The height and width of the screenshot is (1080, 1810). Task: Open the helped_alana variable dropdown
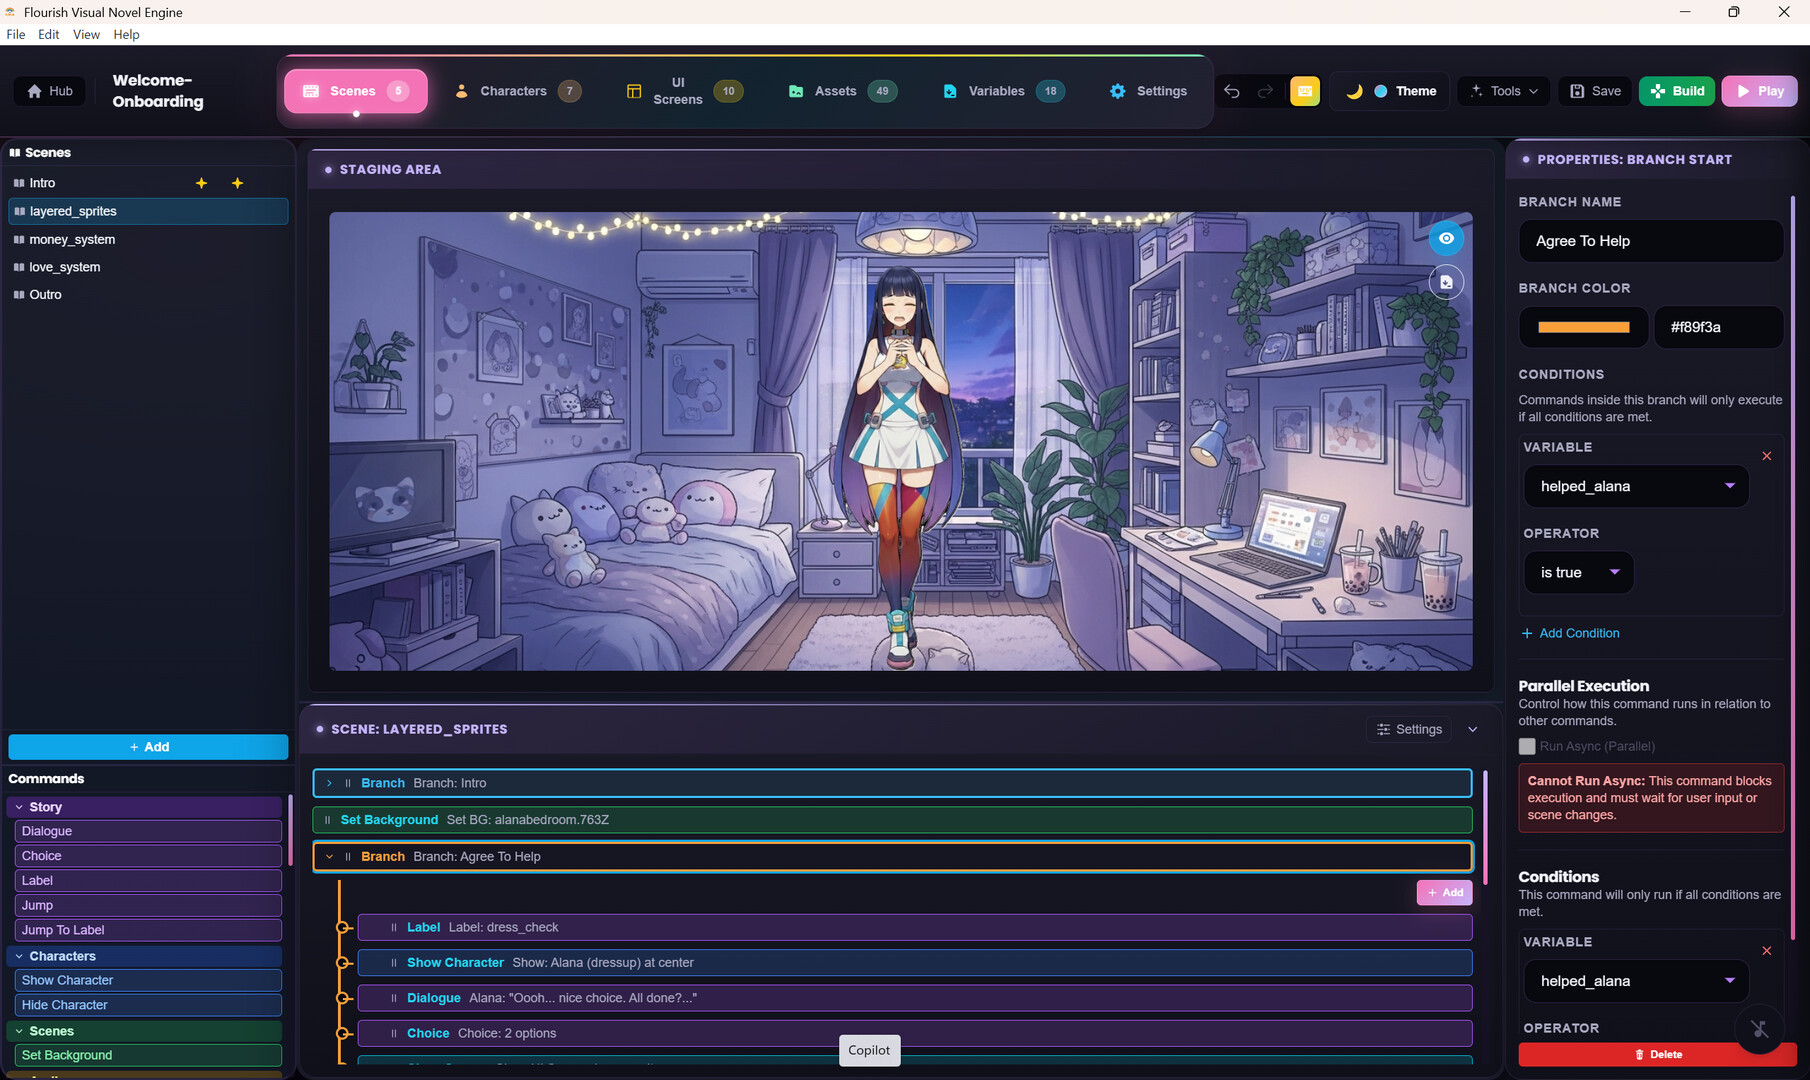pyautogui.click(x=1635, y=486)
